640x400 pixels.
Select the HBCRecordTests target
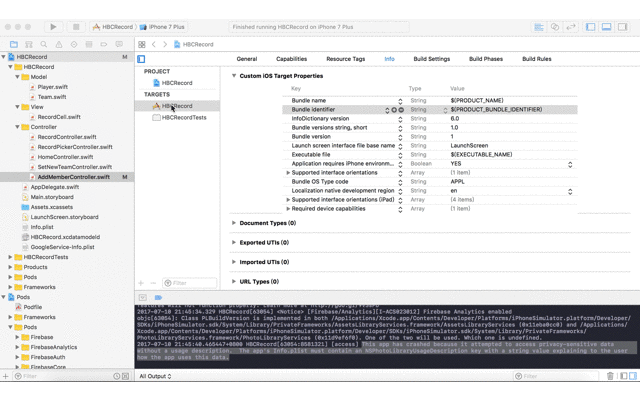coord(184,117)
